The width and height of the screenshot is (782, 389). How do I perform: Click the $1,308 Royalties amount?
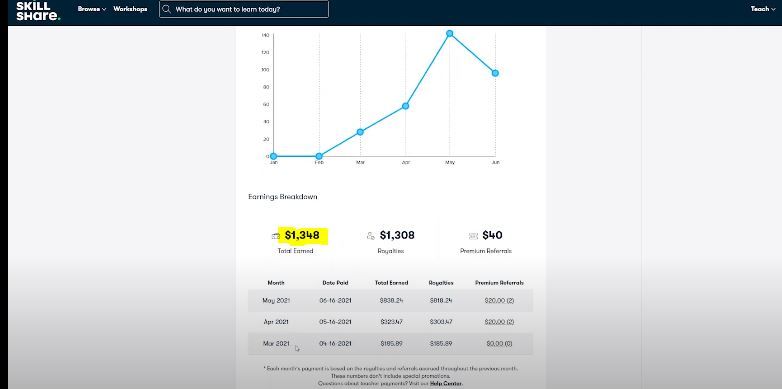coord(397,235)
